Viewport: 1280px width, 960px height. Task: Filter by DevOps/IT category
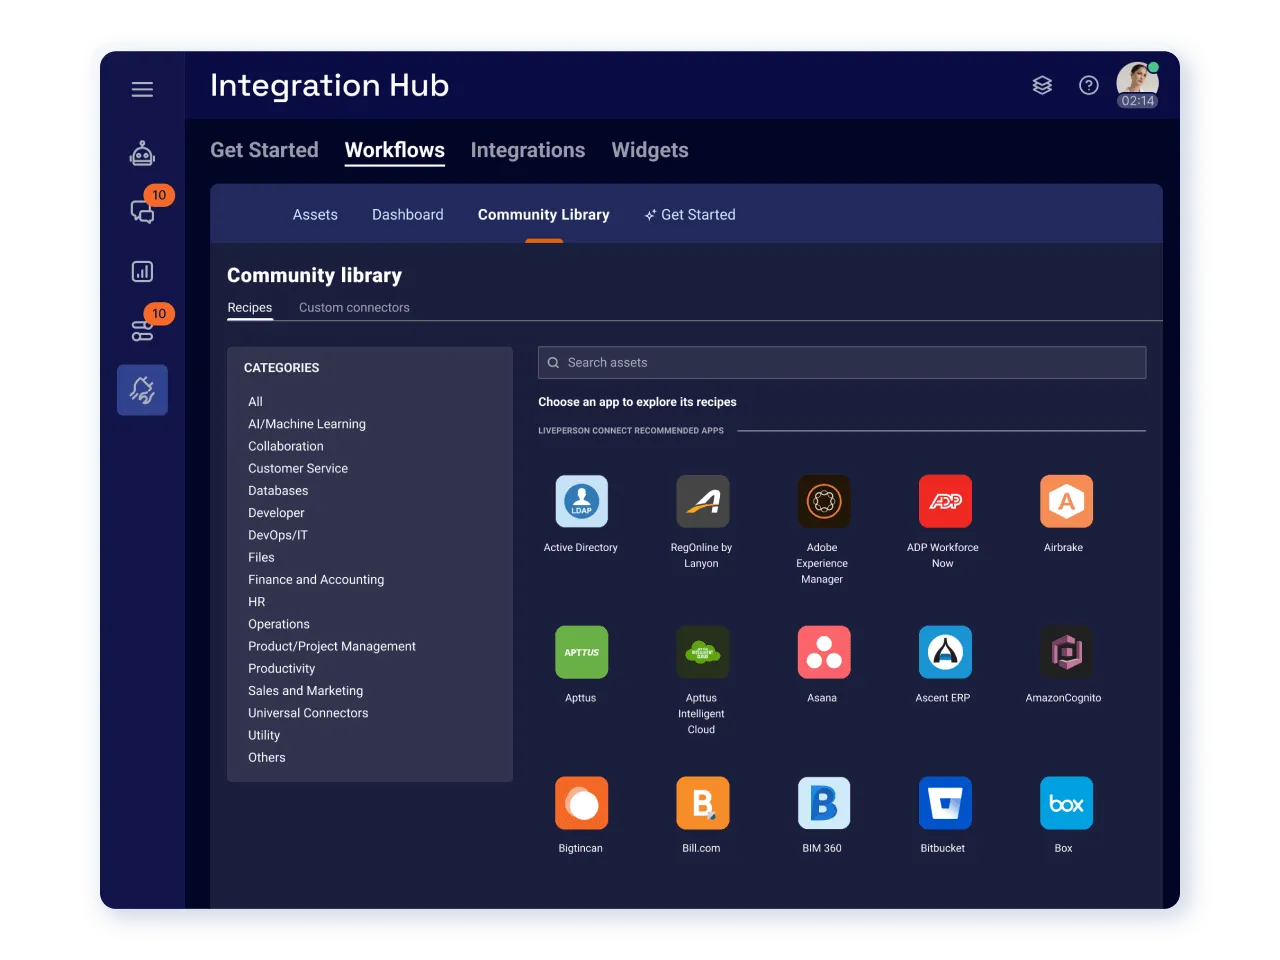point(278,535)
